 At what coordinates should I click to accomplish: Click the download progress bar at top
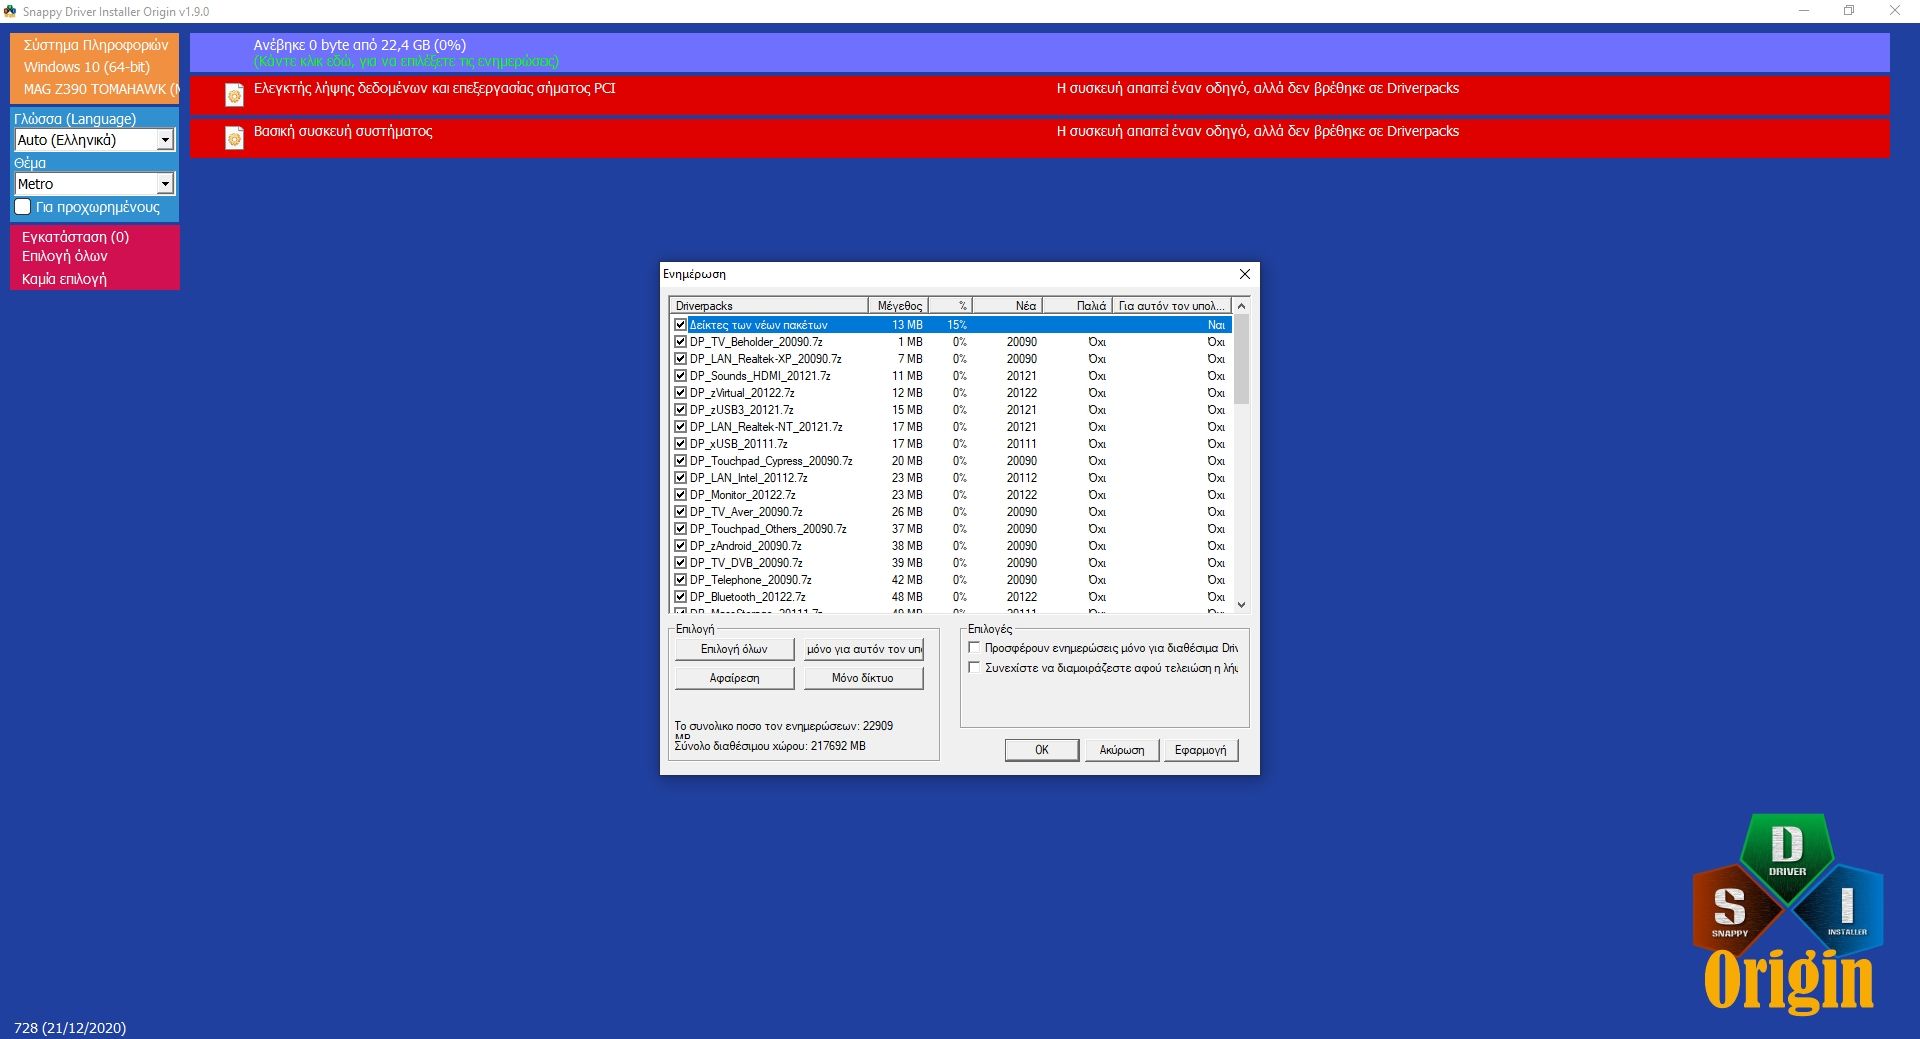tap(1039, 52)
